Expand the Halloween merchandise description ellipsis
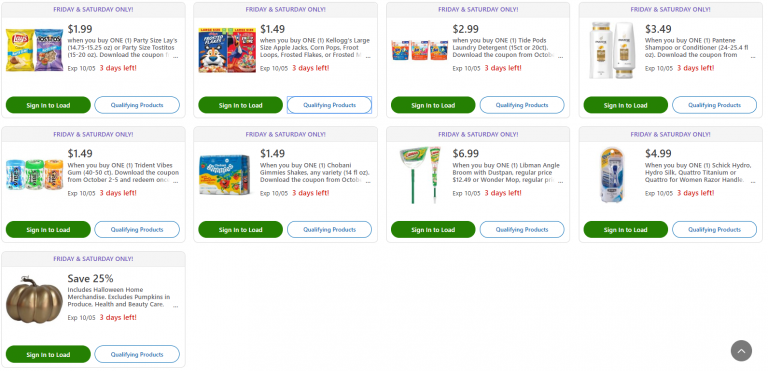This screenshot has height=371, width=768. click(175, 306)
